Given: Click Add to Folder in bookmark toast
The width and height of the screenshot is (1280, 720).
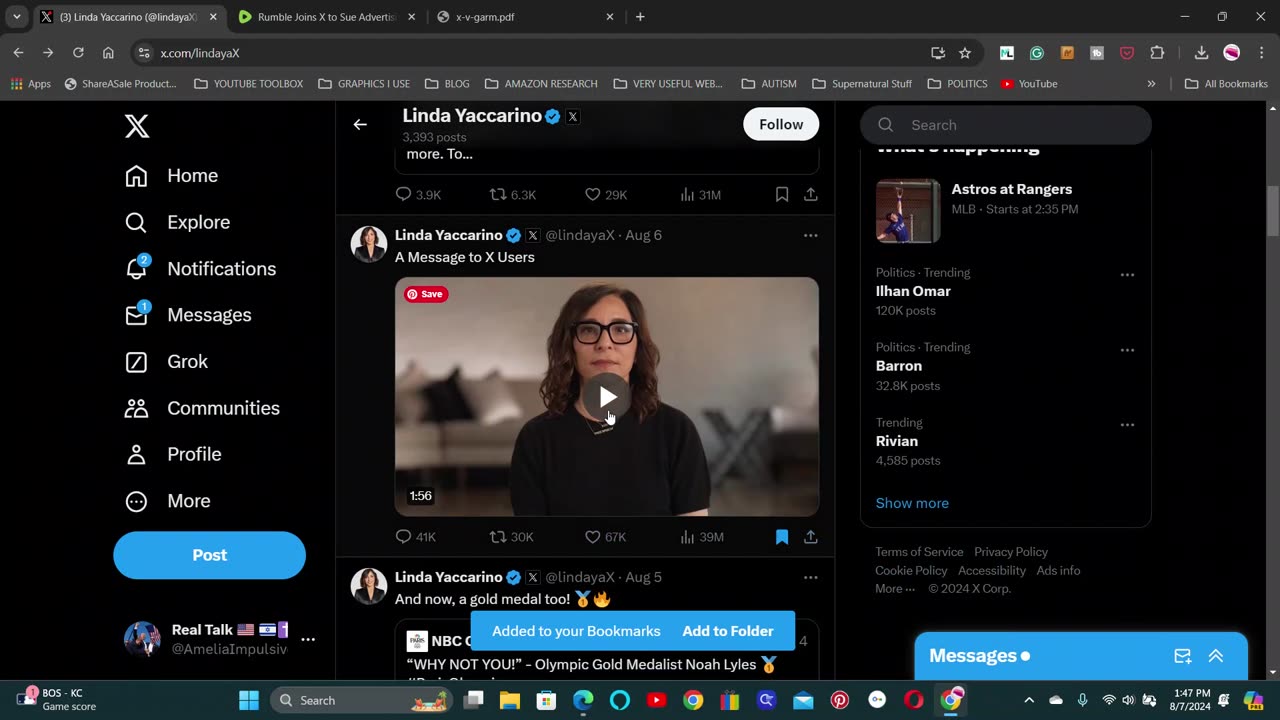Looking at the screenshot, I should click(x=728, y=631).
